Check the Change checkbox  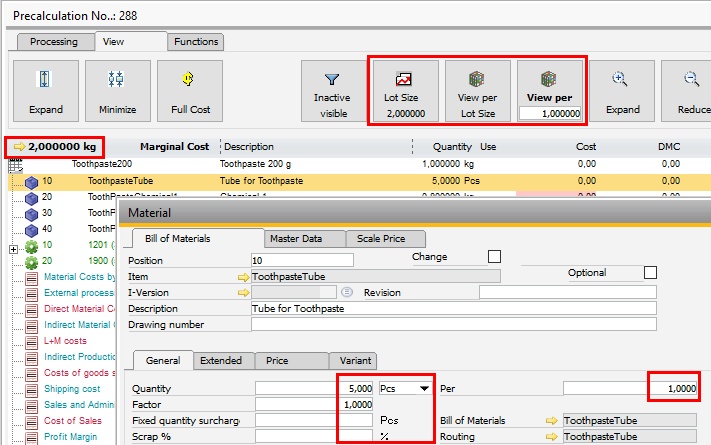tap(494, 258)
